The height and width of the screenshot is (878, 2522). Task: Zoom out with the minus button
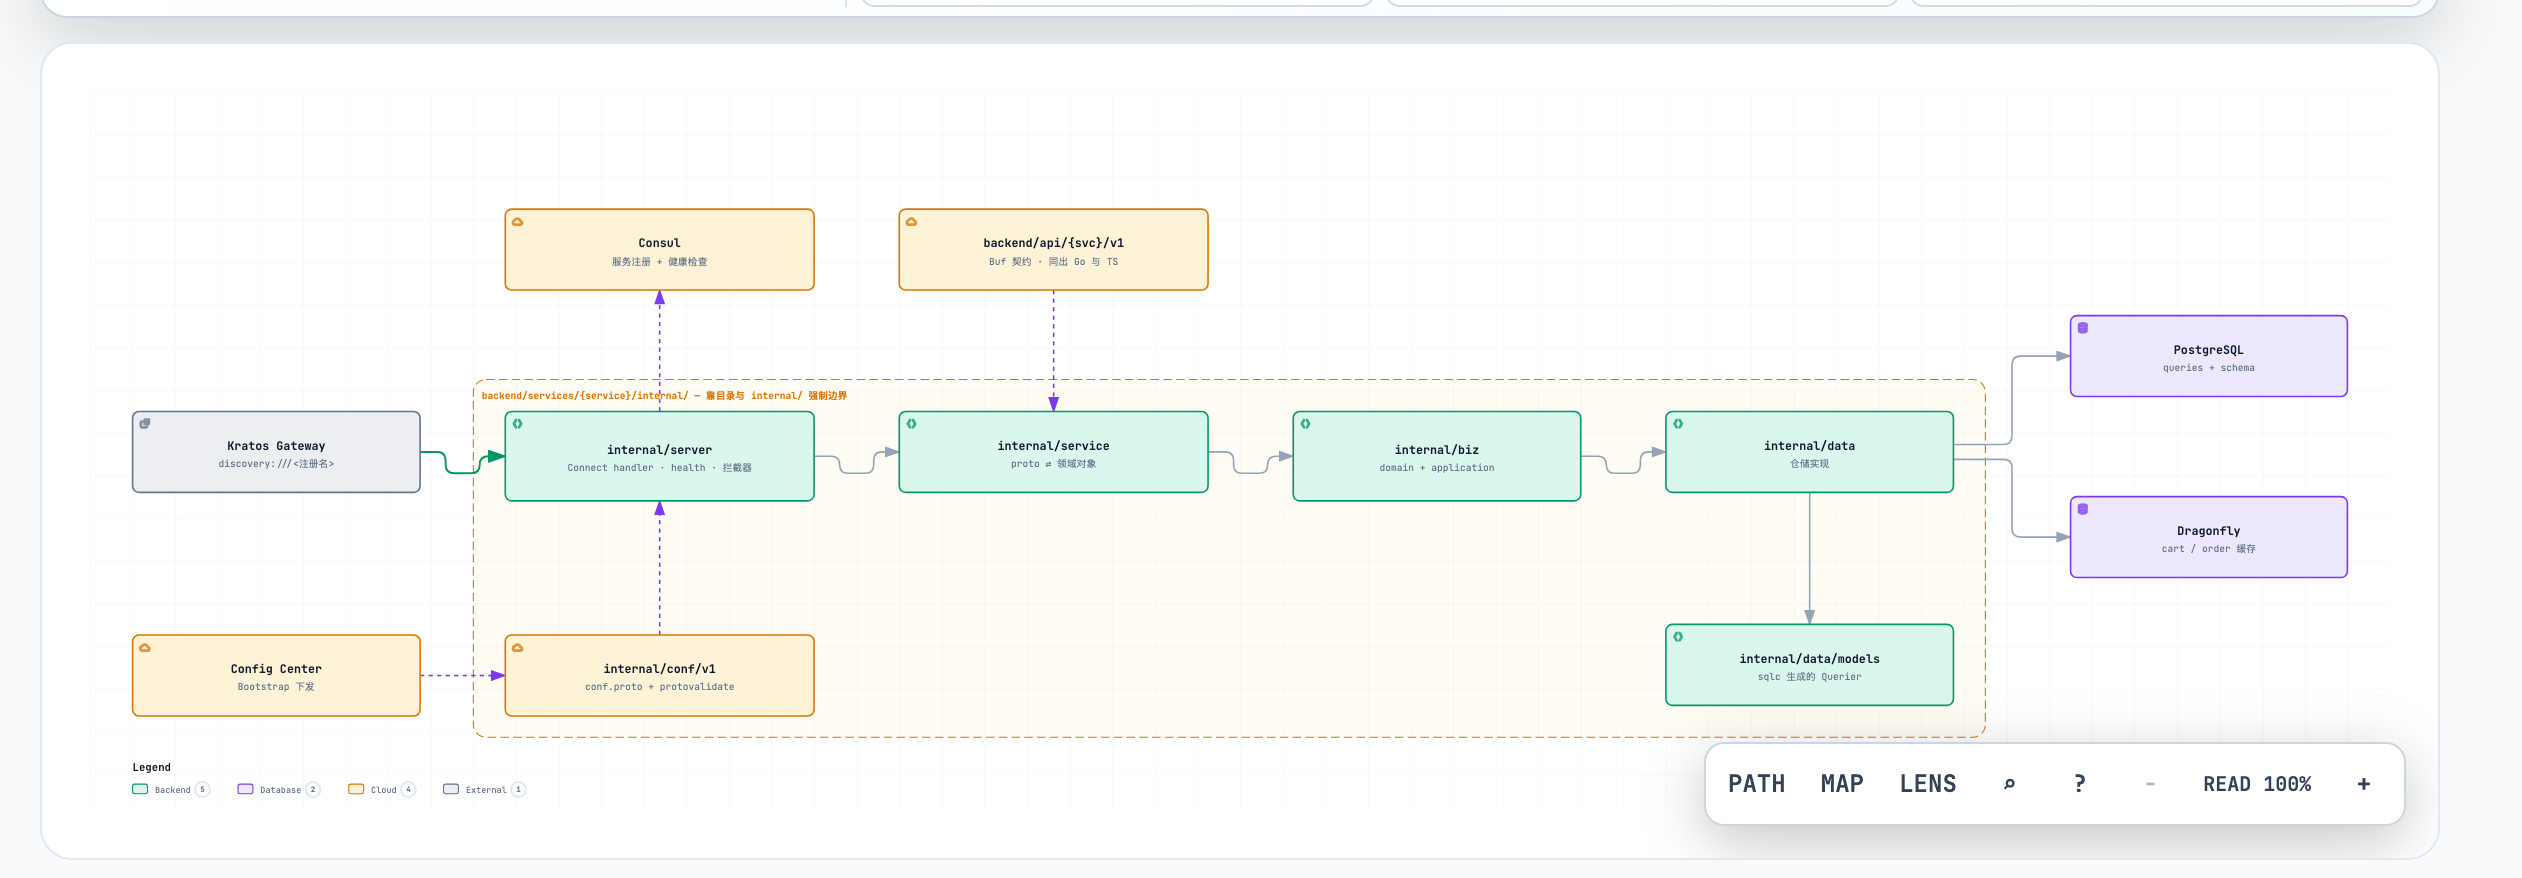(2150, 784)
